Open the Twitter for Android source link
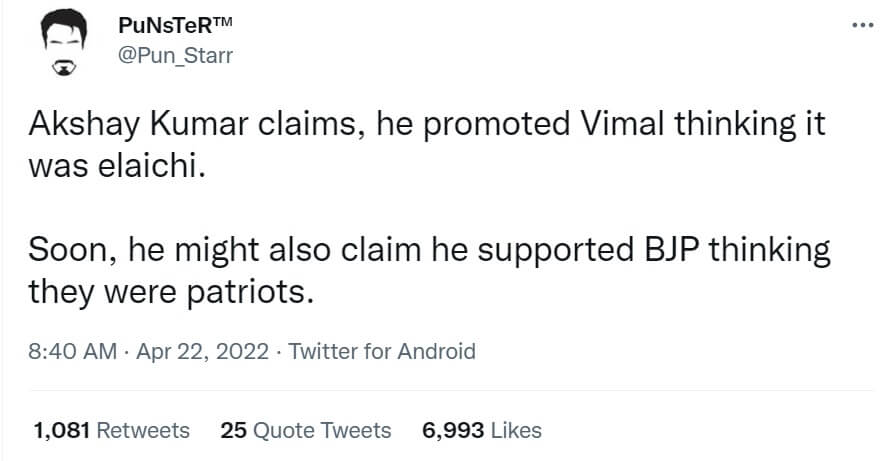The height and width of the screenshot is (461, 891). 381,351
